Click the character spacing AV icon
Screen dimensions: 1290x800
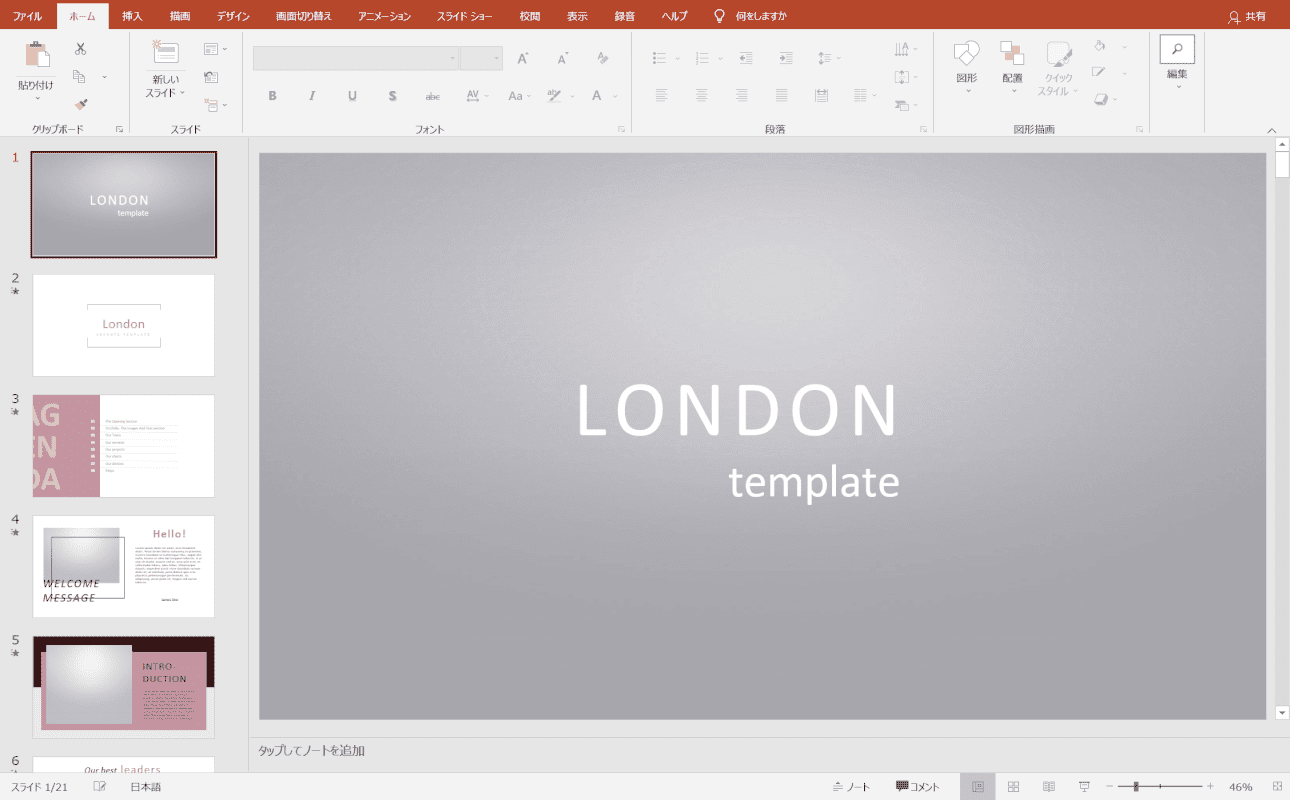click(473, 96)
